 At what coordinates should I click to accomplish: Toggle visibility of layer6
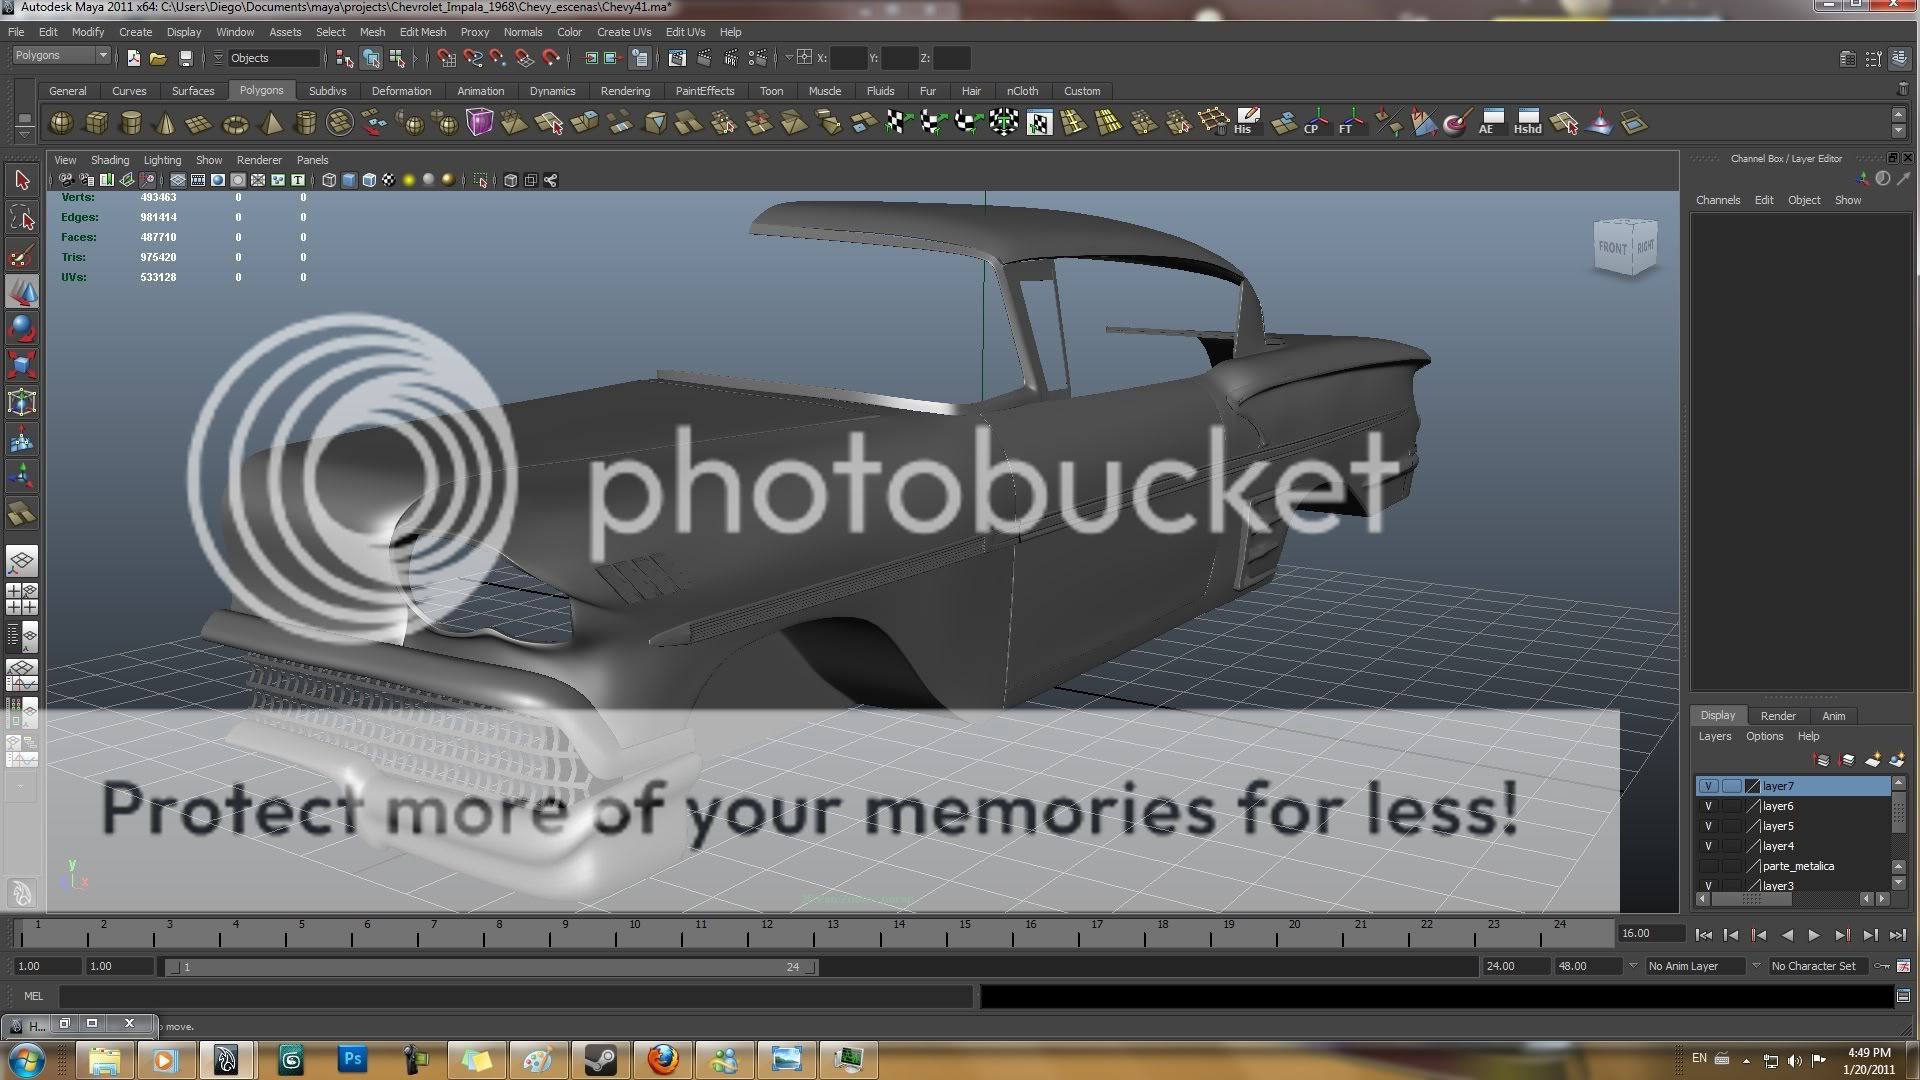point(1708,806)
